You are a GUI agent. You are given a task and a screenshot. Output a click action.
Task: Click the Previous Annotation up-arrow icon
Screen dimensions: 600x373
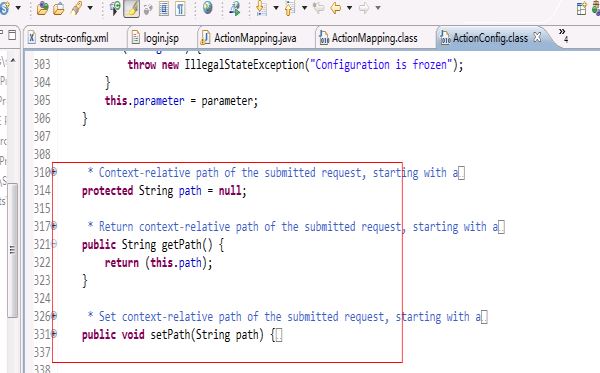pos(290,8)
